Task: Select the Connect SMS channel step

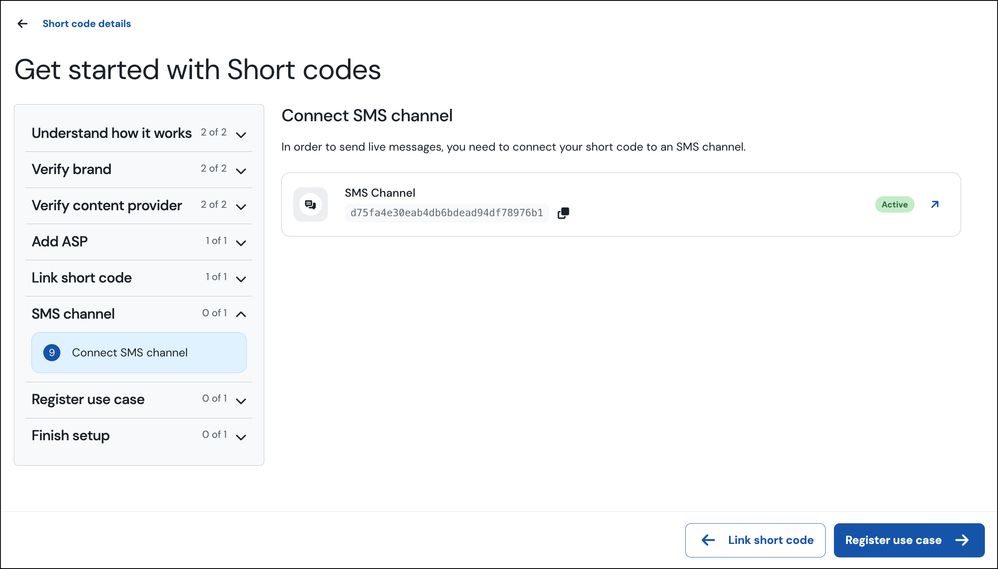Action: [139, 353]
